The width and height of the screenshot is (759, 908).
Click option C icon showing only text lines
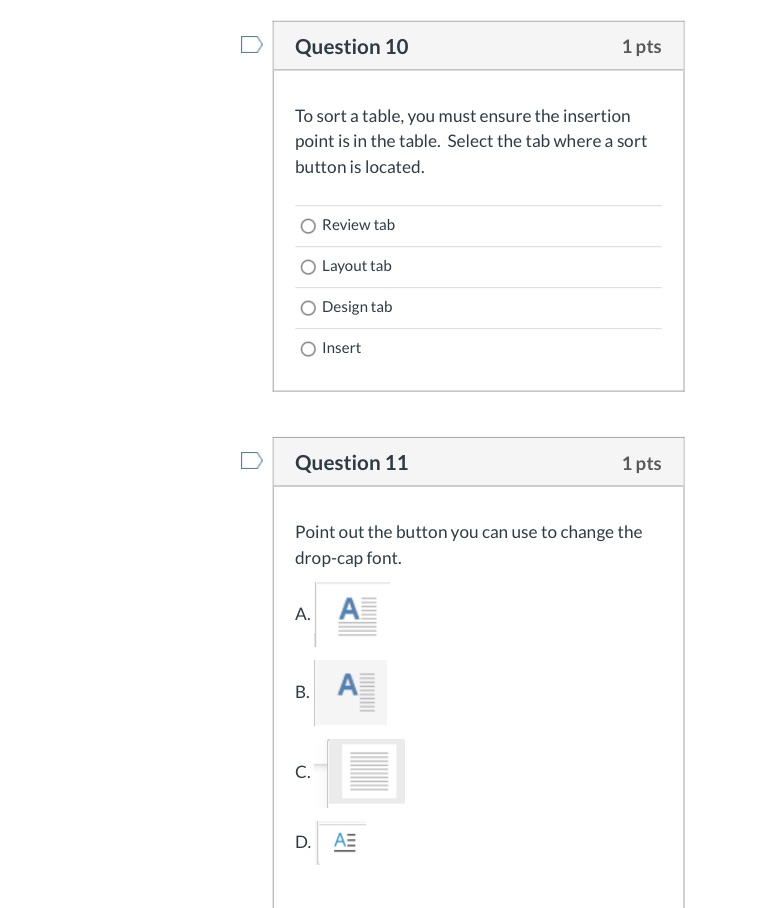coord(366,772)
